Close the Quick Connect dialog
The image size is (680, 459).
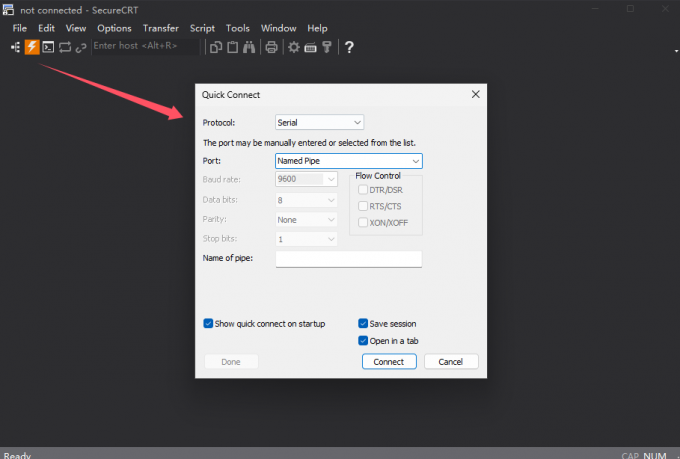click(476, 94)
